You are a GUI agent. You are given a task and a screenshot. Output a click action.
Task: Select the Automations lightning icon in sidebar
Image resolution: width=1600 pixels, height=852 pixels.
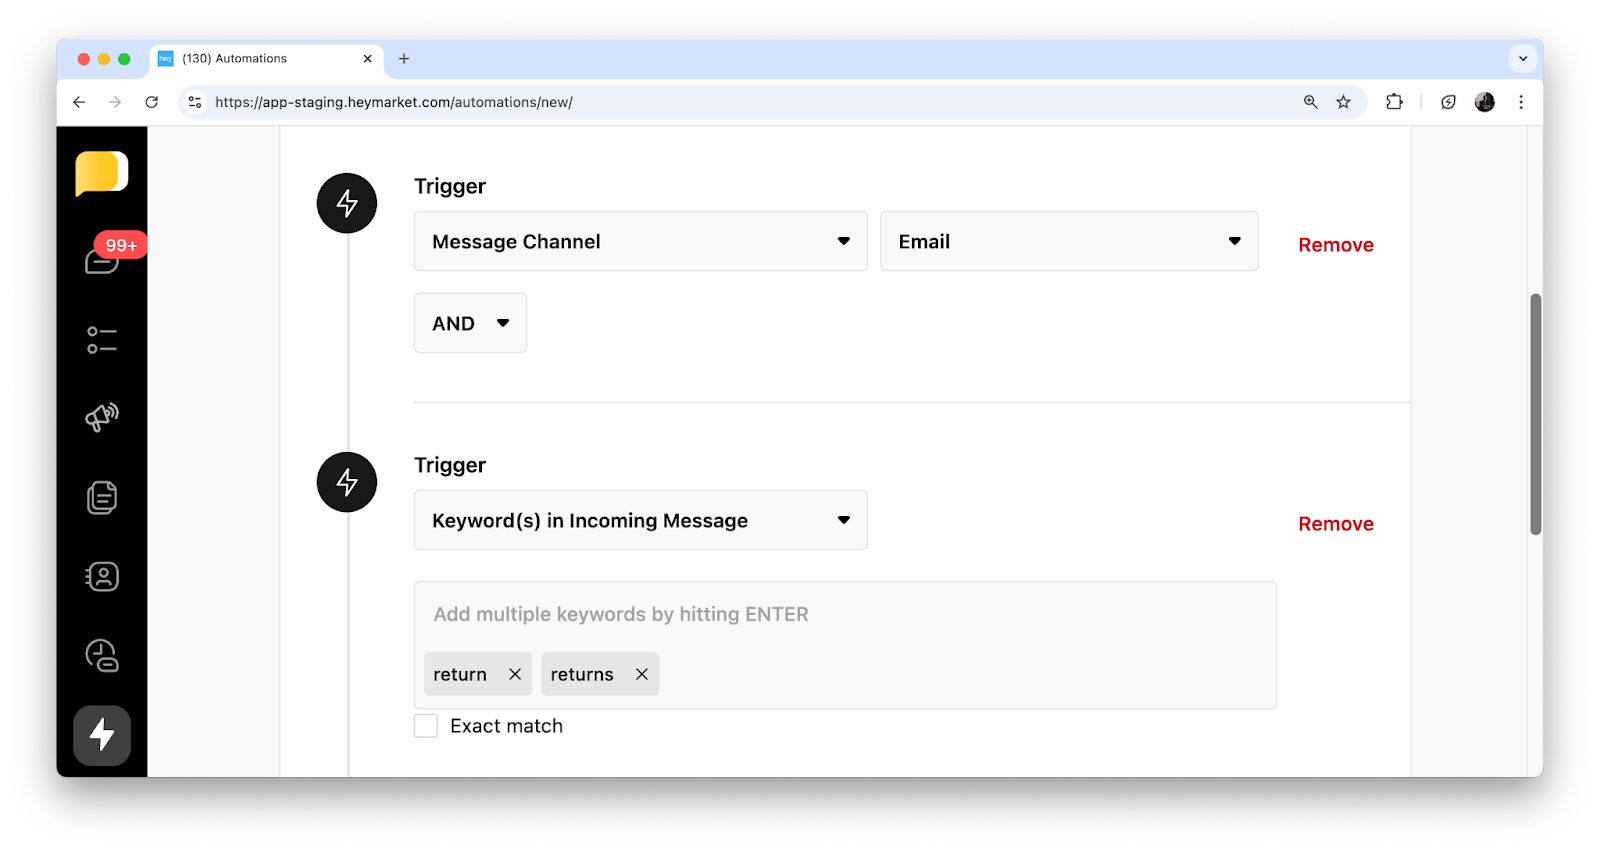point(102,735)
